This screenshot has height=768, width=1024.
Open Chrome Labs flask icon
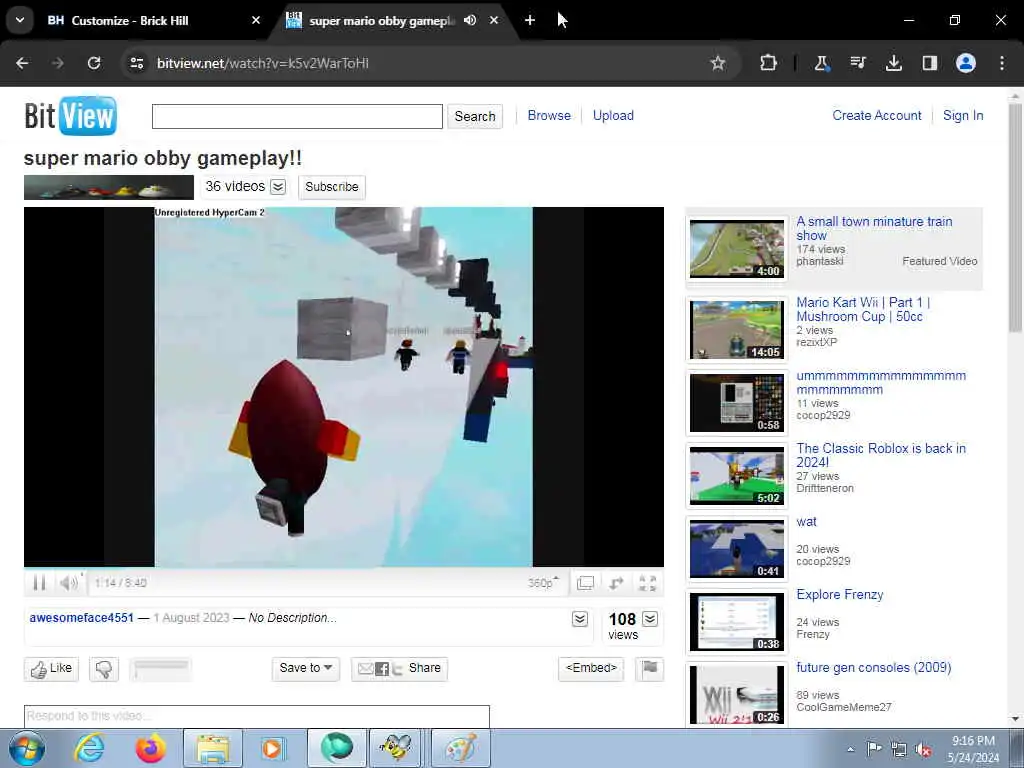[822, 63]
